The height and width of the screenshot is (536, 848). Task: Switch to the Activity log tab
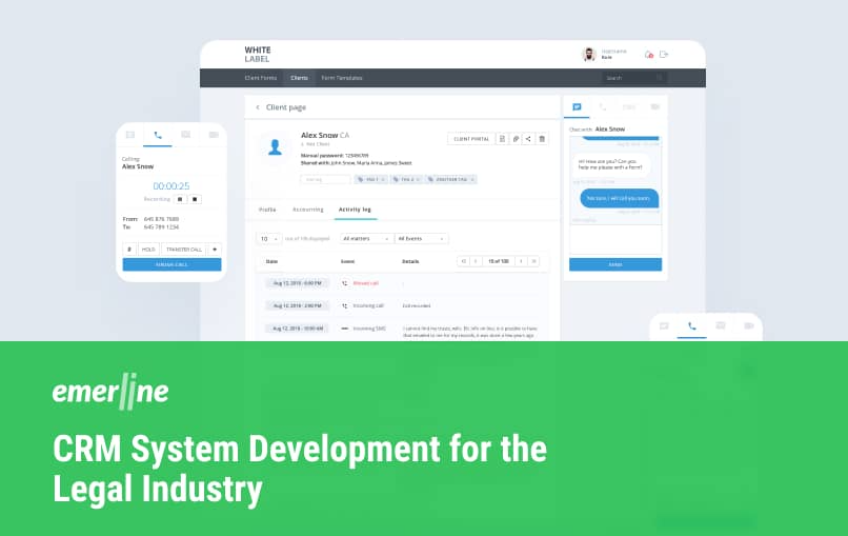[x=355, y=209]
